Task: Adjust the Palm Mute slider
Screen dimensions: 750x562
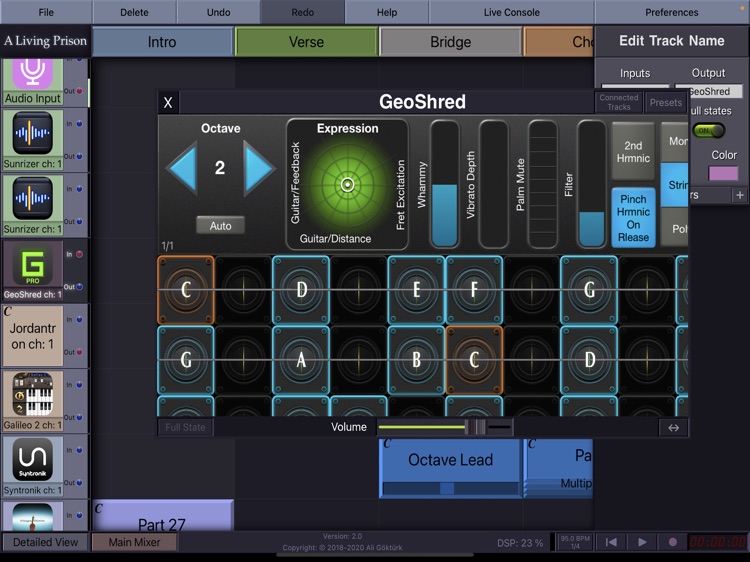Action: coord(542,184)
